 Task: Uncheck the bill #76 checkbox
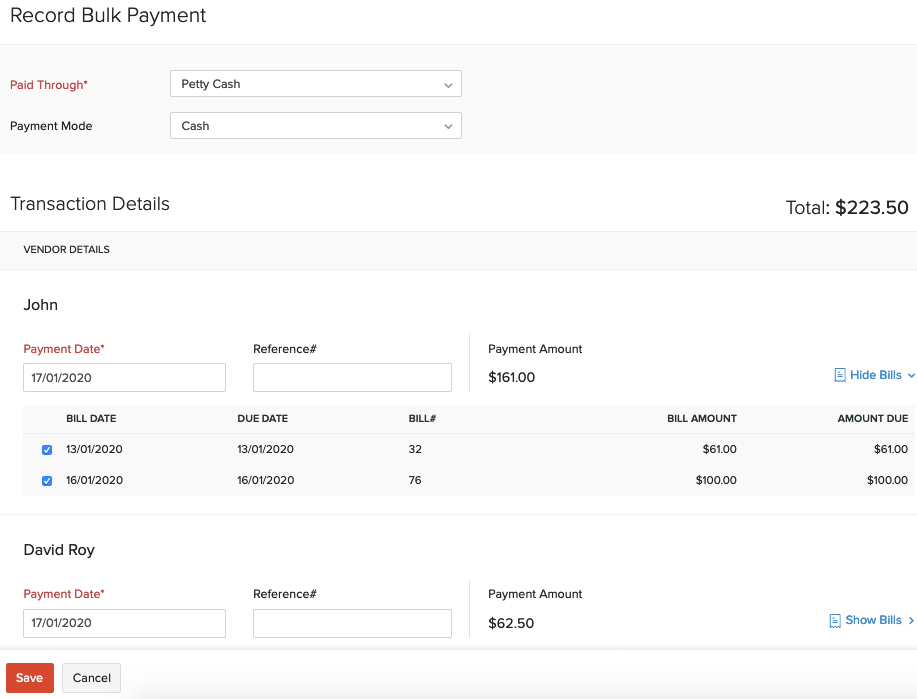click(x=46, y=481)
